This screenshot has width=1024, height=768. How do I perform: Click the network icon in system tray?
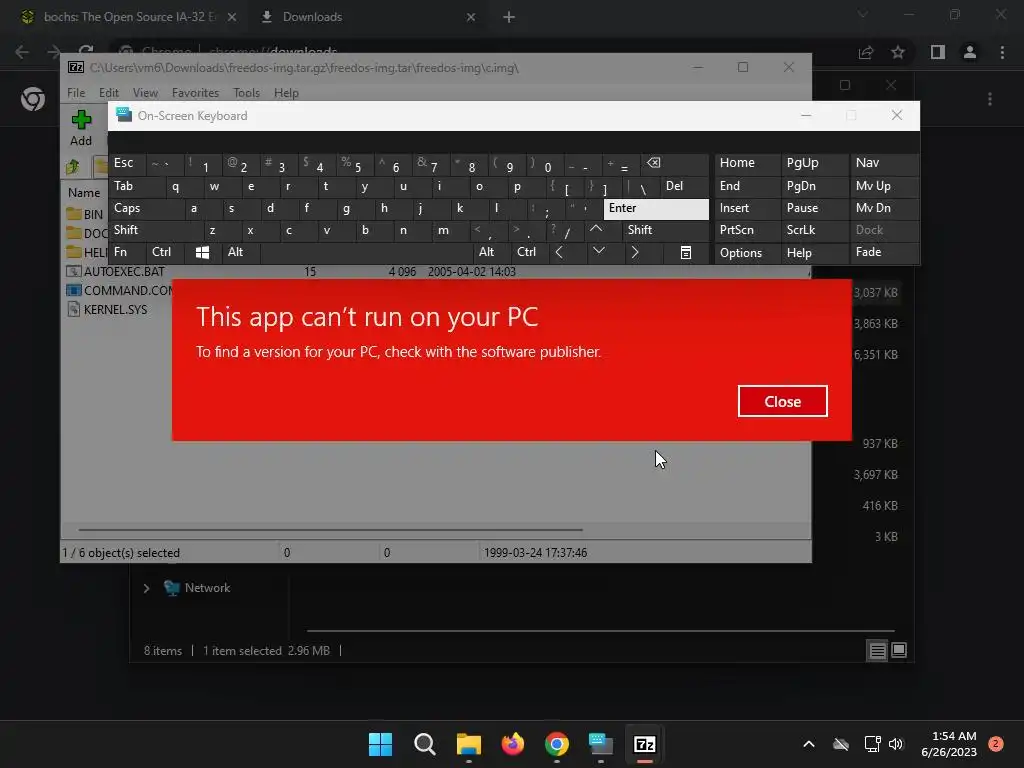[872, 744]
